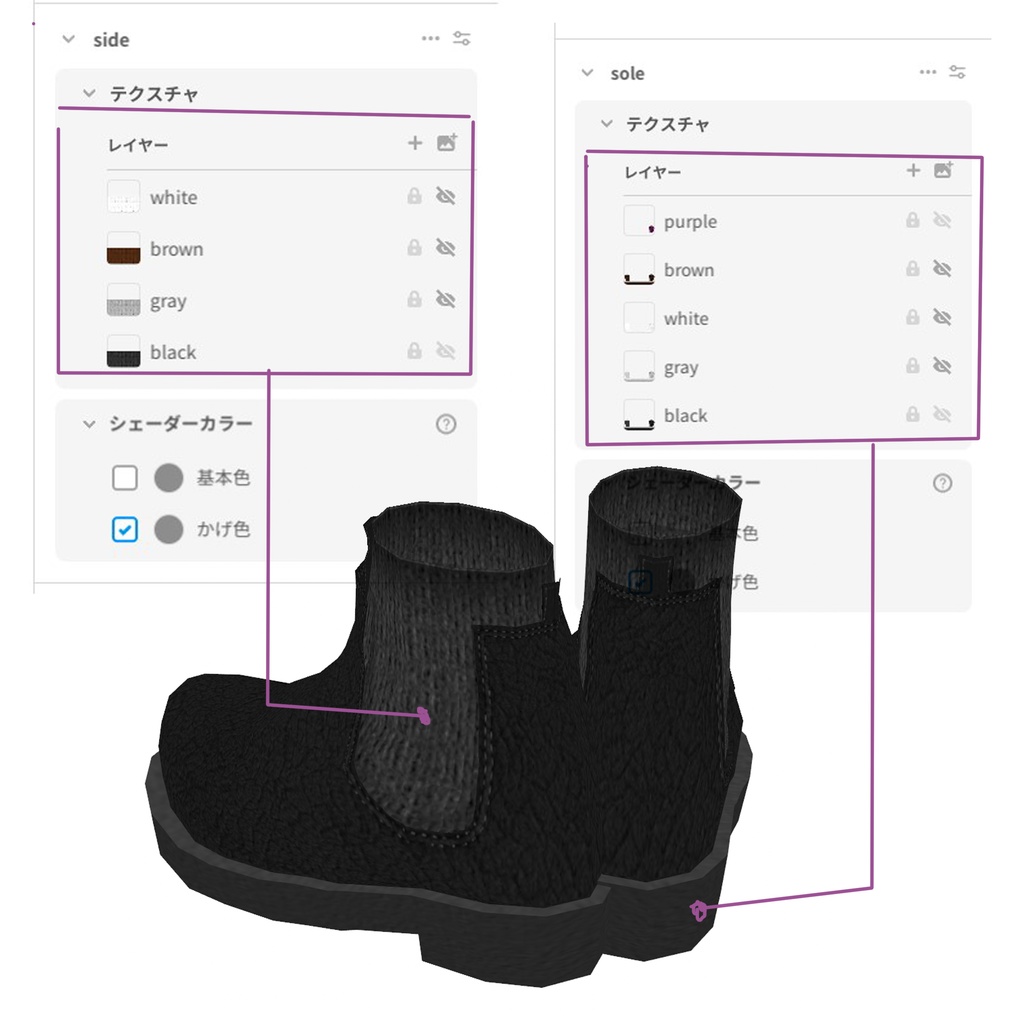Lock the white layer in side
Image resolution: width=1024 pixels, height=1024 pixels.
click(414, 196)
